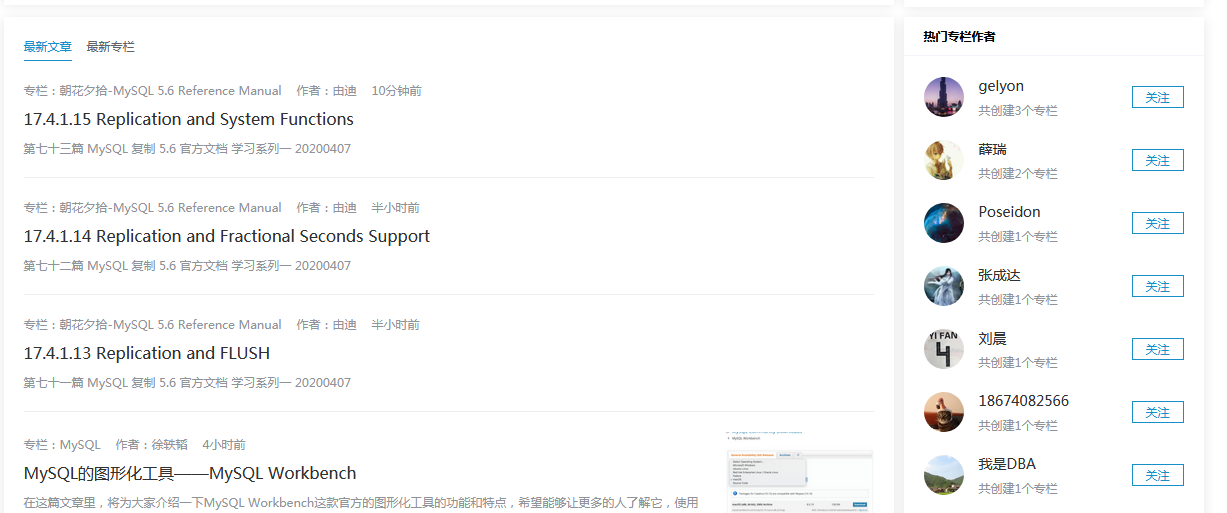Open author 徐轶韬 profile link
This screenshot has width=1227, height=513.
151,445
